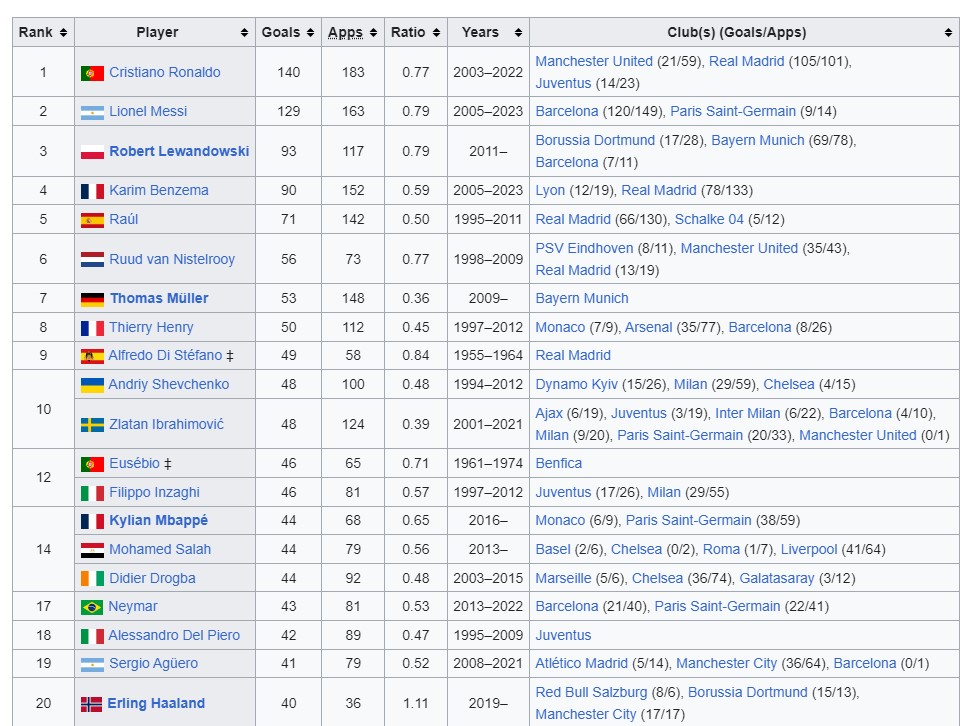This screenshot has width=964, height=726.
Task: Click the Ukraine flag beside Andriy Shevchenko
Action: point(92,385)
